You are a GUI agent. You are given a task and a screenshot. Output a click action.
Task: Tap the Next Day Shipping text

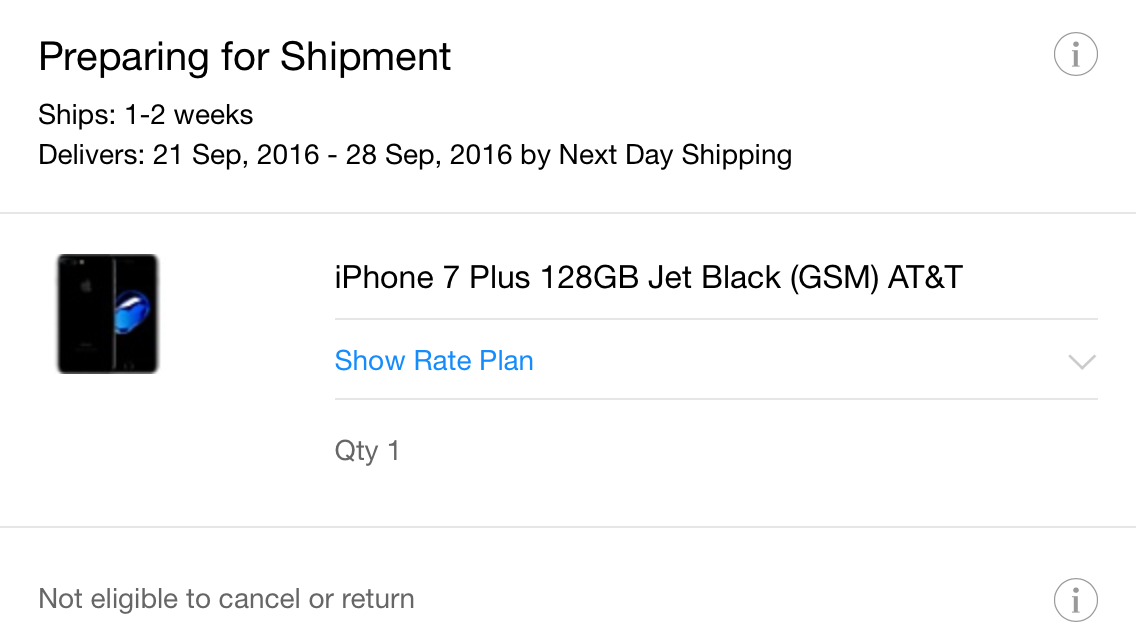[675, 155]
